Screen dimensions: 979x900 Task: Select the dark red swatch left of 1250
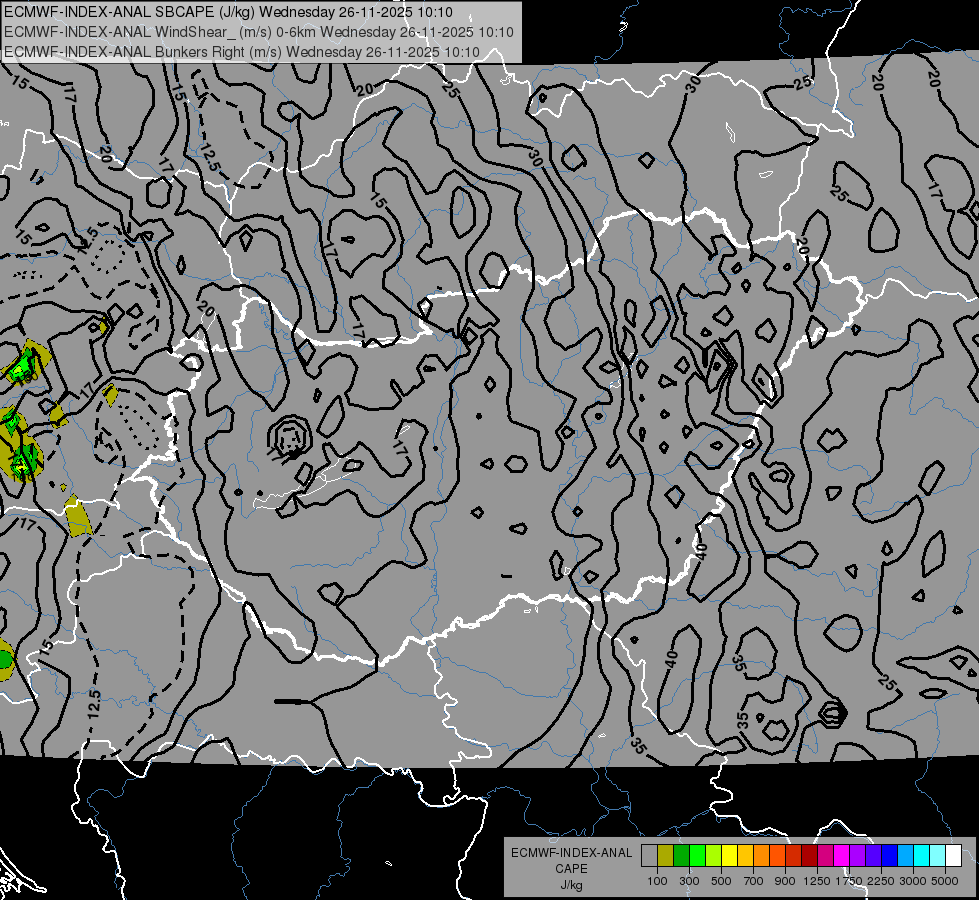coord(810,856)
